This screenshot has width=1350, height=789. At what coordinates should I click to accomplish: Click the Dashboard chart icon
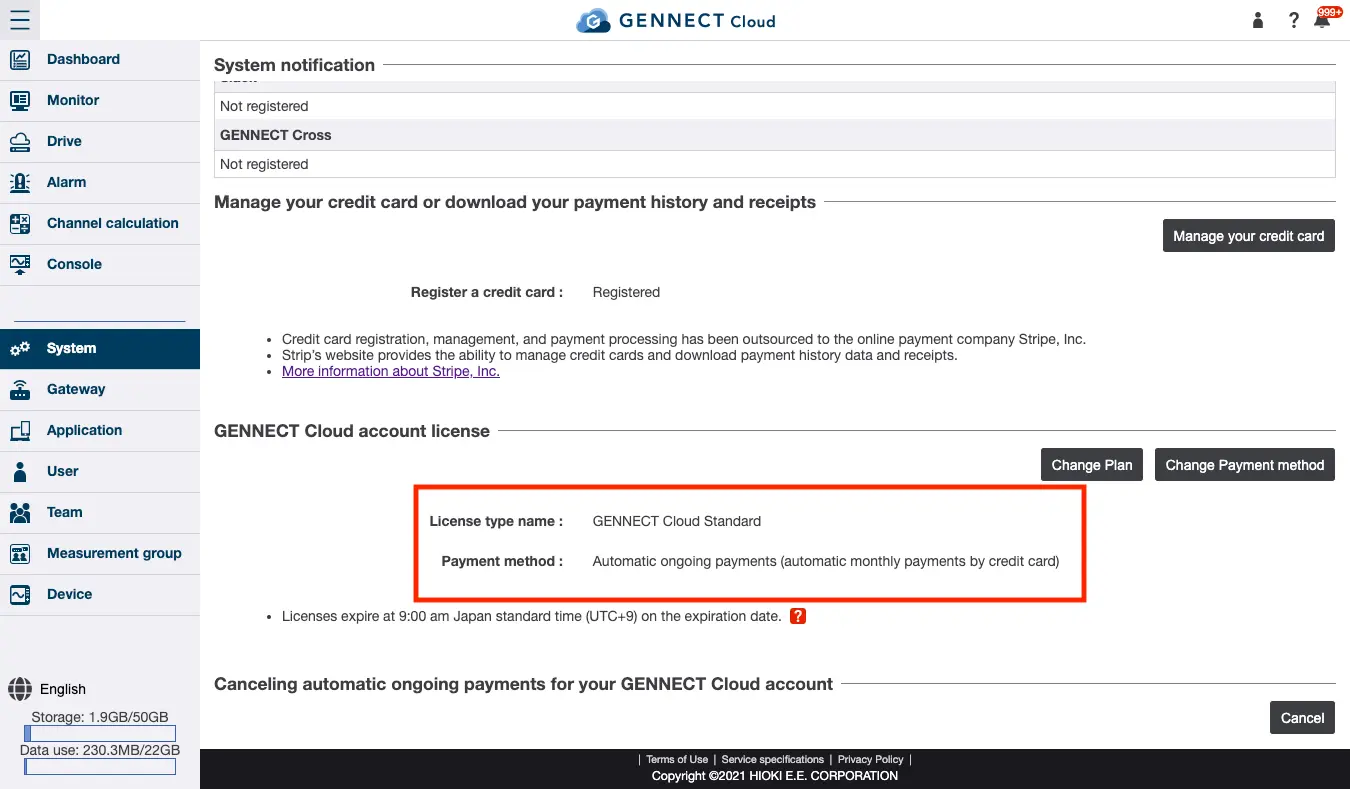click(20, 60)
